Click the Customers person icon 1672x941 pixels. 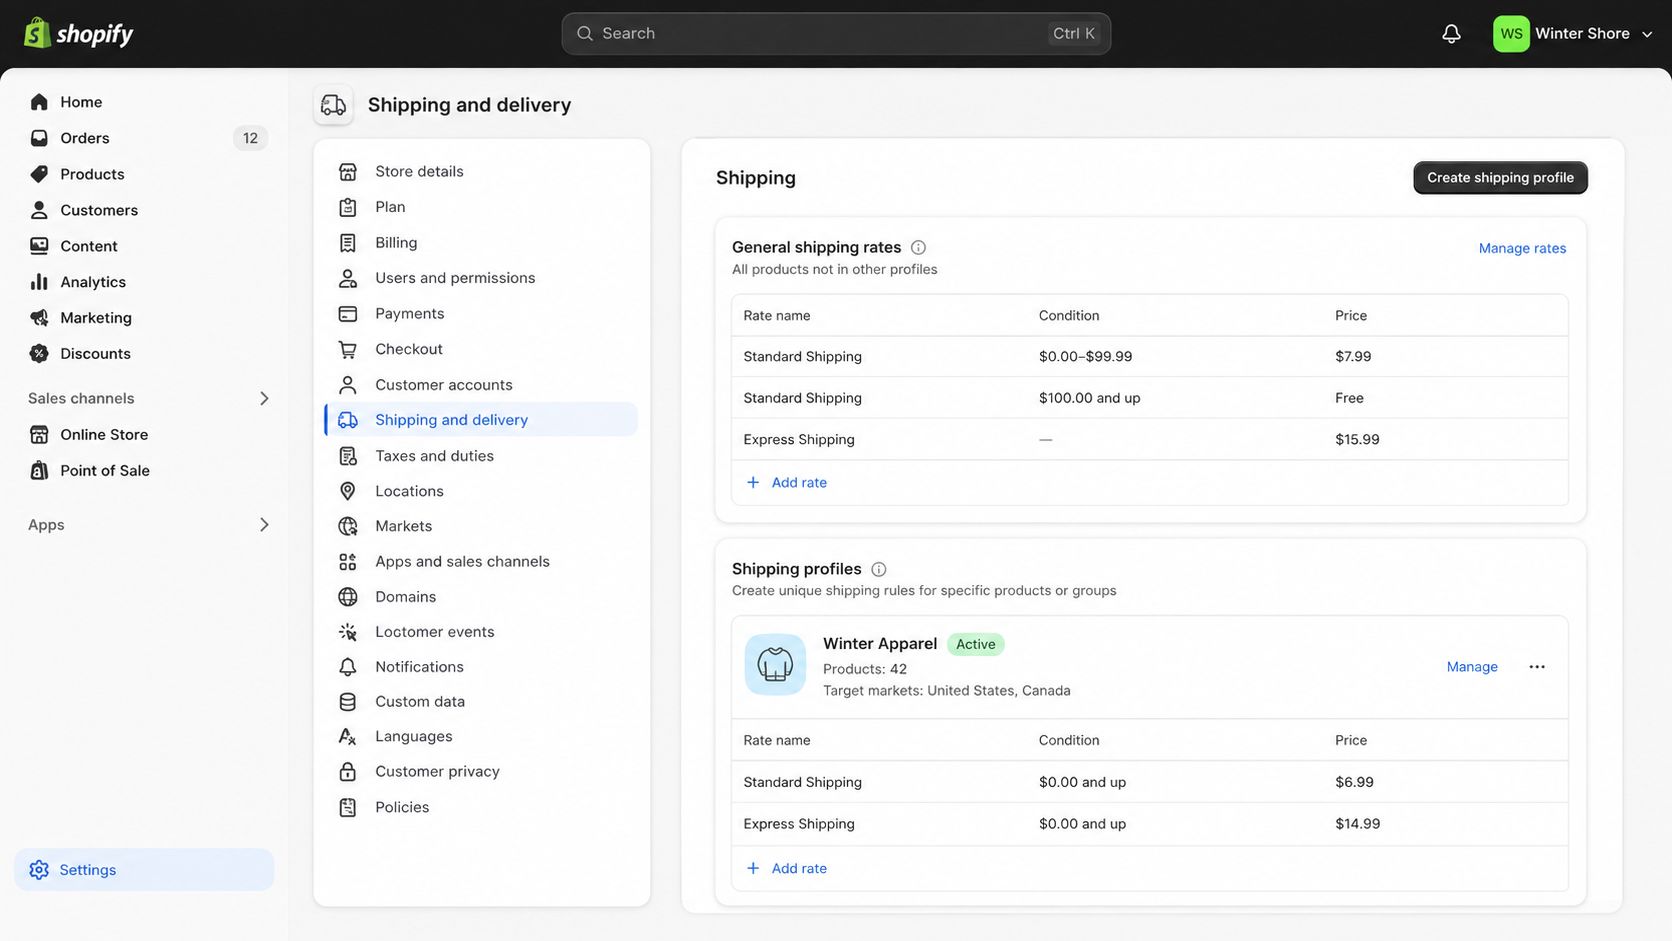point(39,210)
